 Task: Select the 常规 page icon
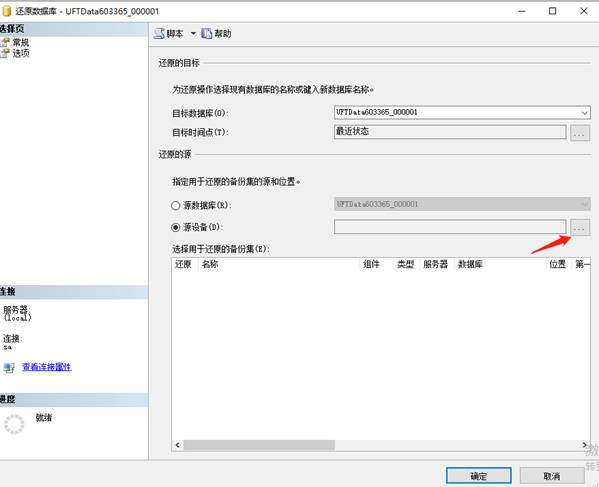tap(5, 42)
